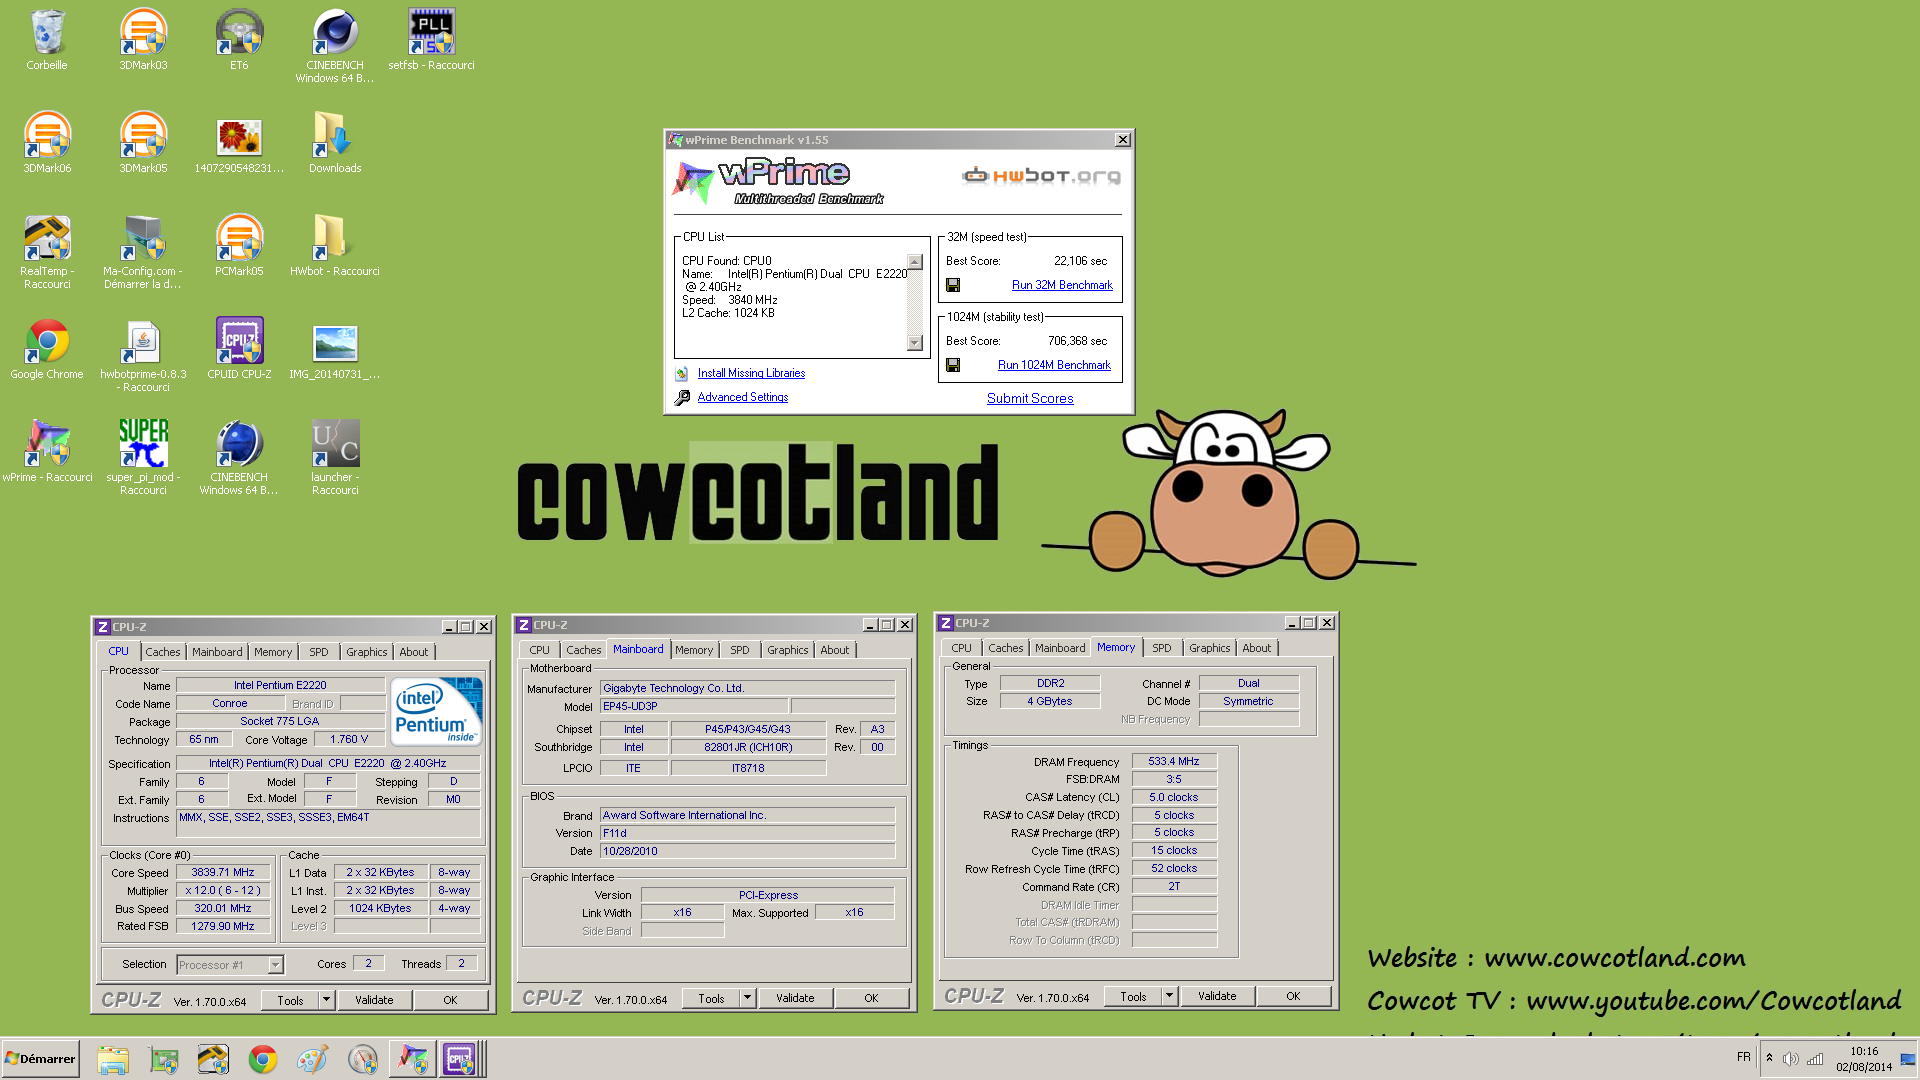Click OK in the CPU-Z Mainboard window

coord(871,998)
